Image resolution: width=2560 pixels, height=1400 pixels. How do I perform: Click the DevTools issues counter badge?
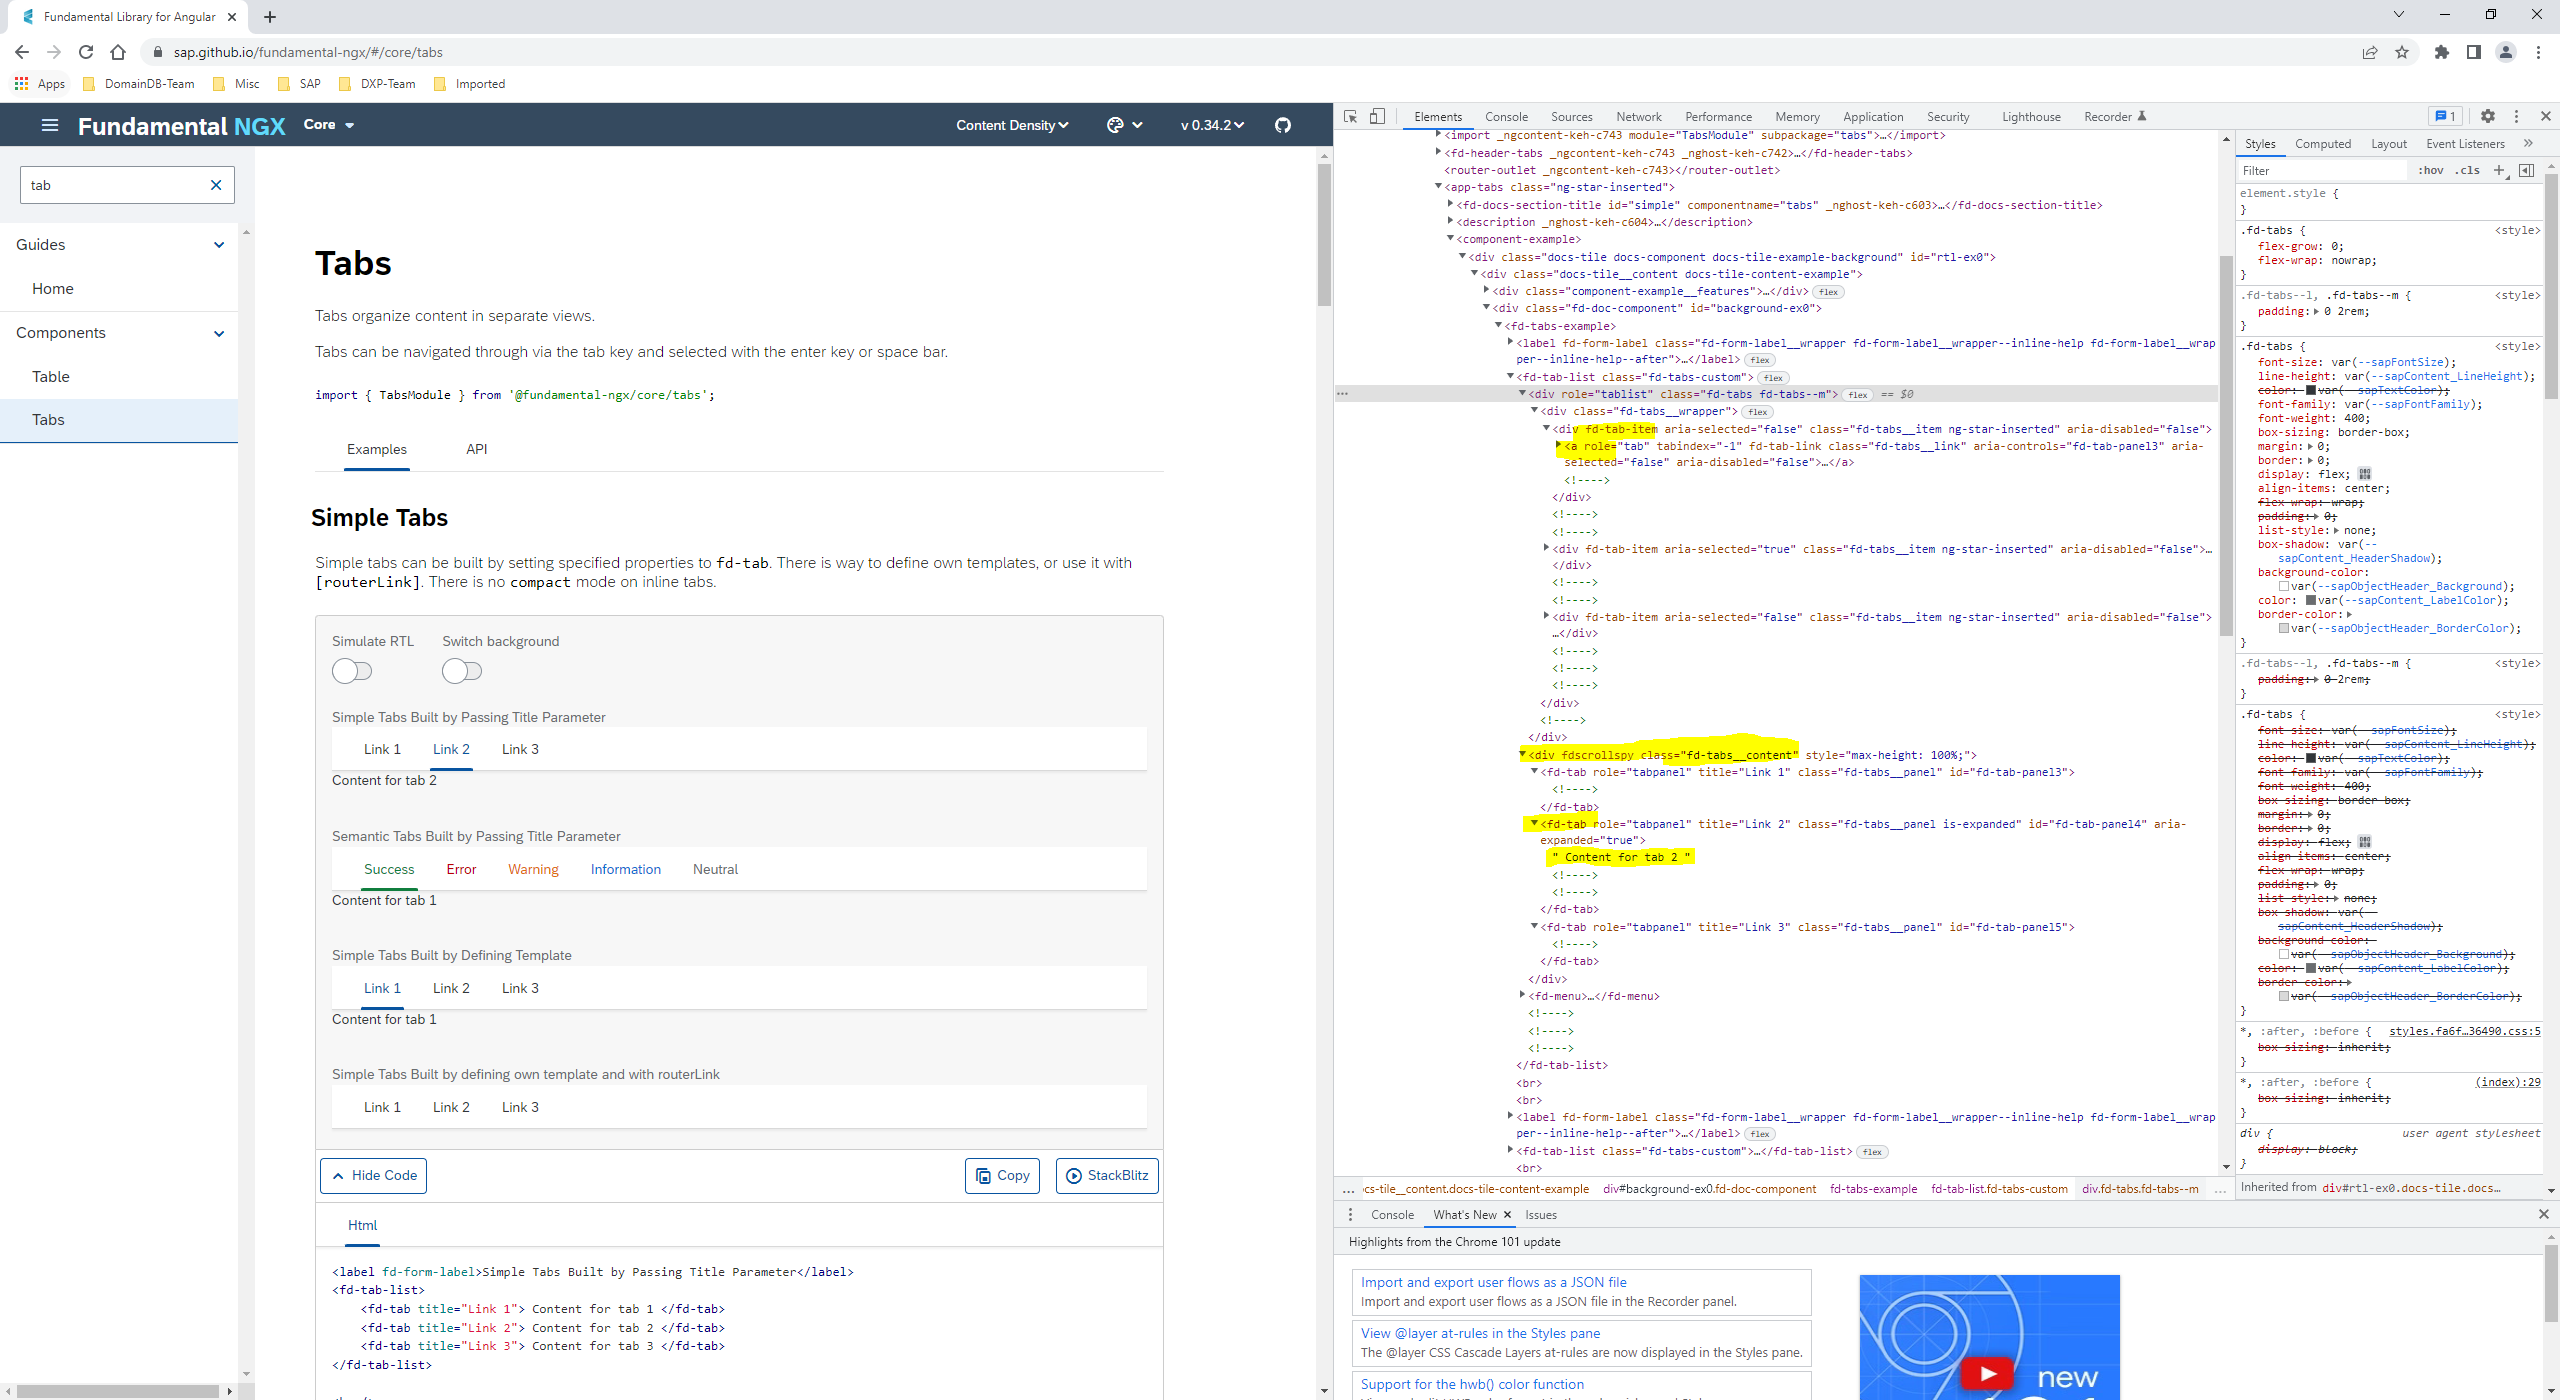2445,116
